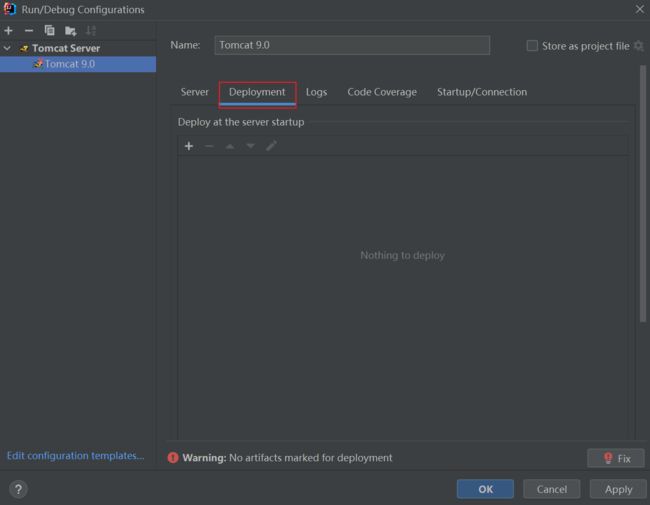Switch to Code Coverage tab

click(x=382, y=92)
